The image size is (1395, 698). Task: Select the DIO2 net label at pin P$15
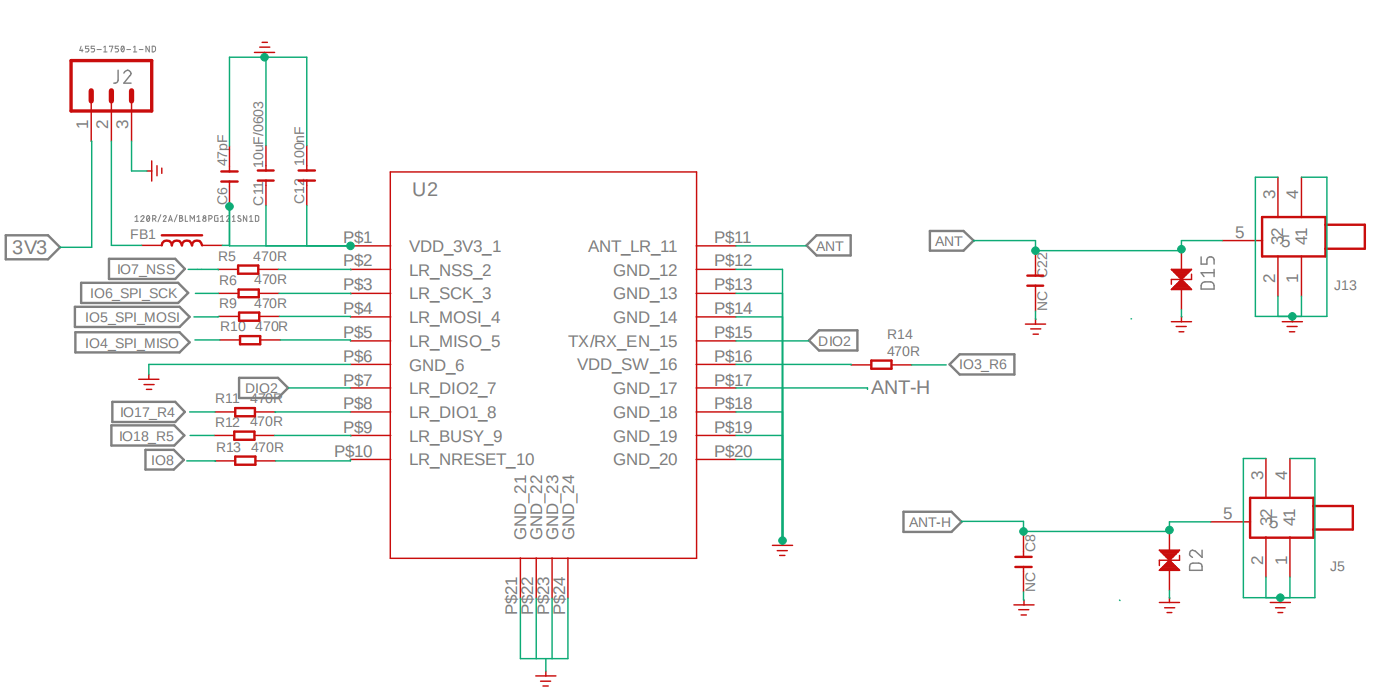click(x=833, y=341)
